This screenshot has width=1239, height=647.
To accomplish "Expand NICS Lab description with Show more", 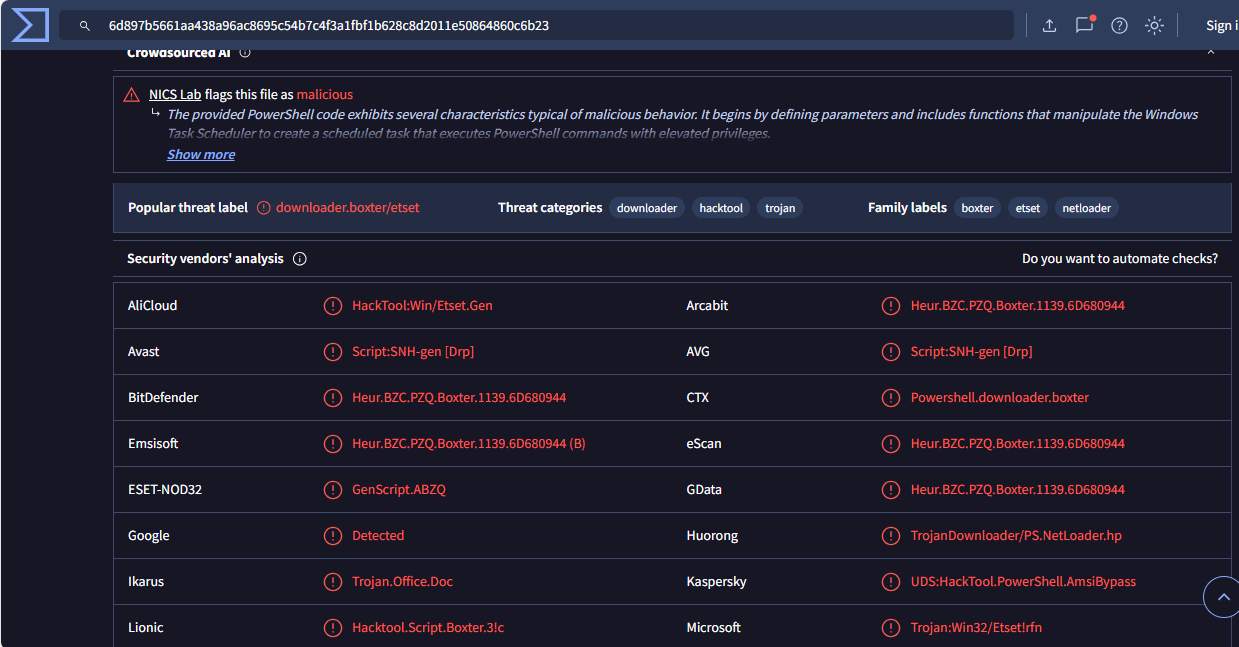I will click(201, 154).
